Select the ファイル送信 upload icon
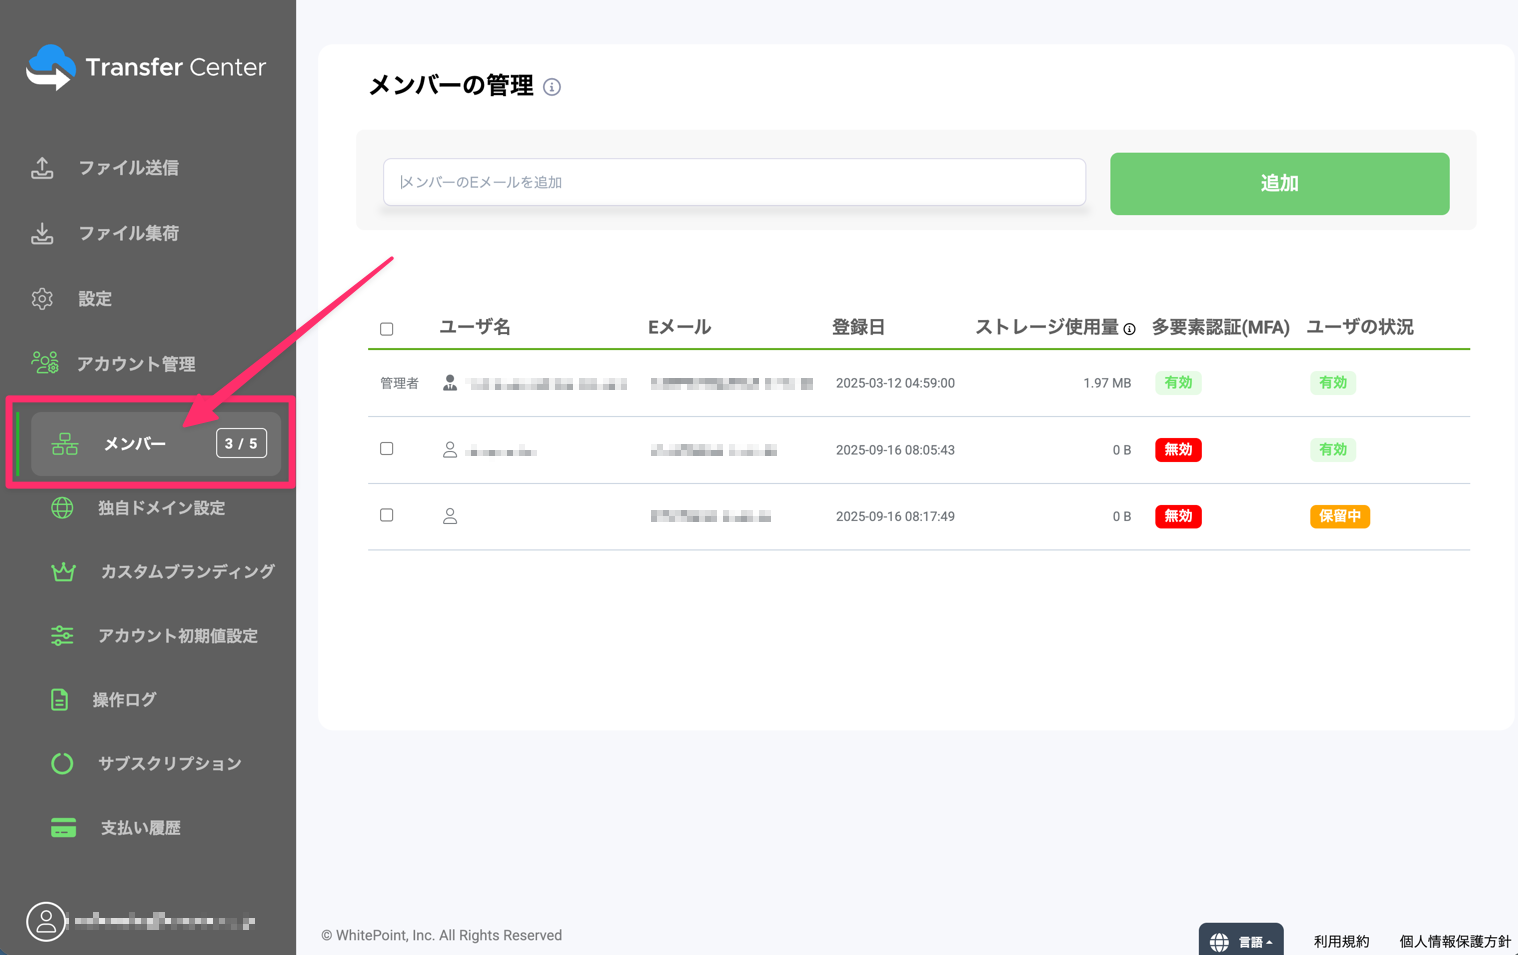 point(42,168)
